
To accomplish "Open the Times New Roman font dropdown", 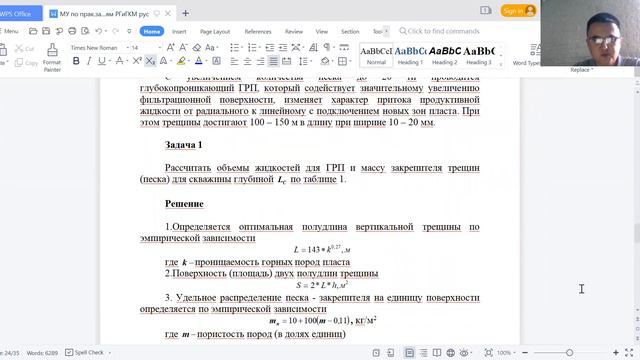I will (x=128, y=48).
